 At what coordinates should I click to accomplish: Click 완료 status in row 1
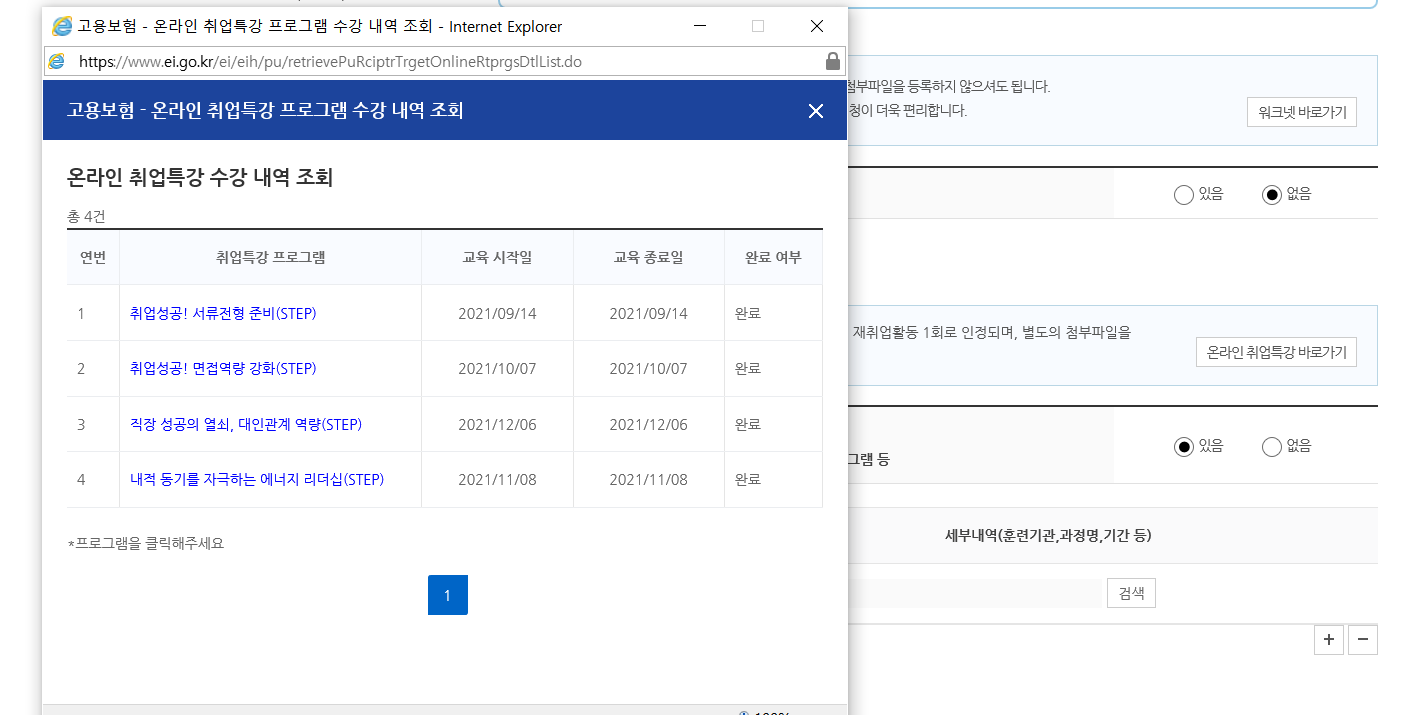point(748,313)
